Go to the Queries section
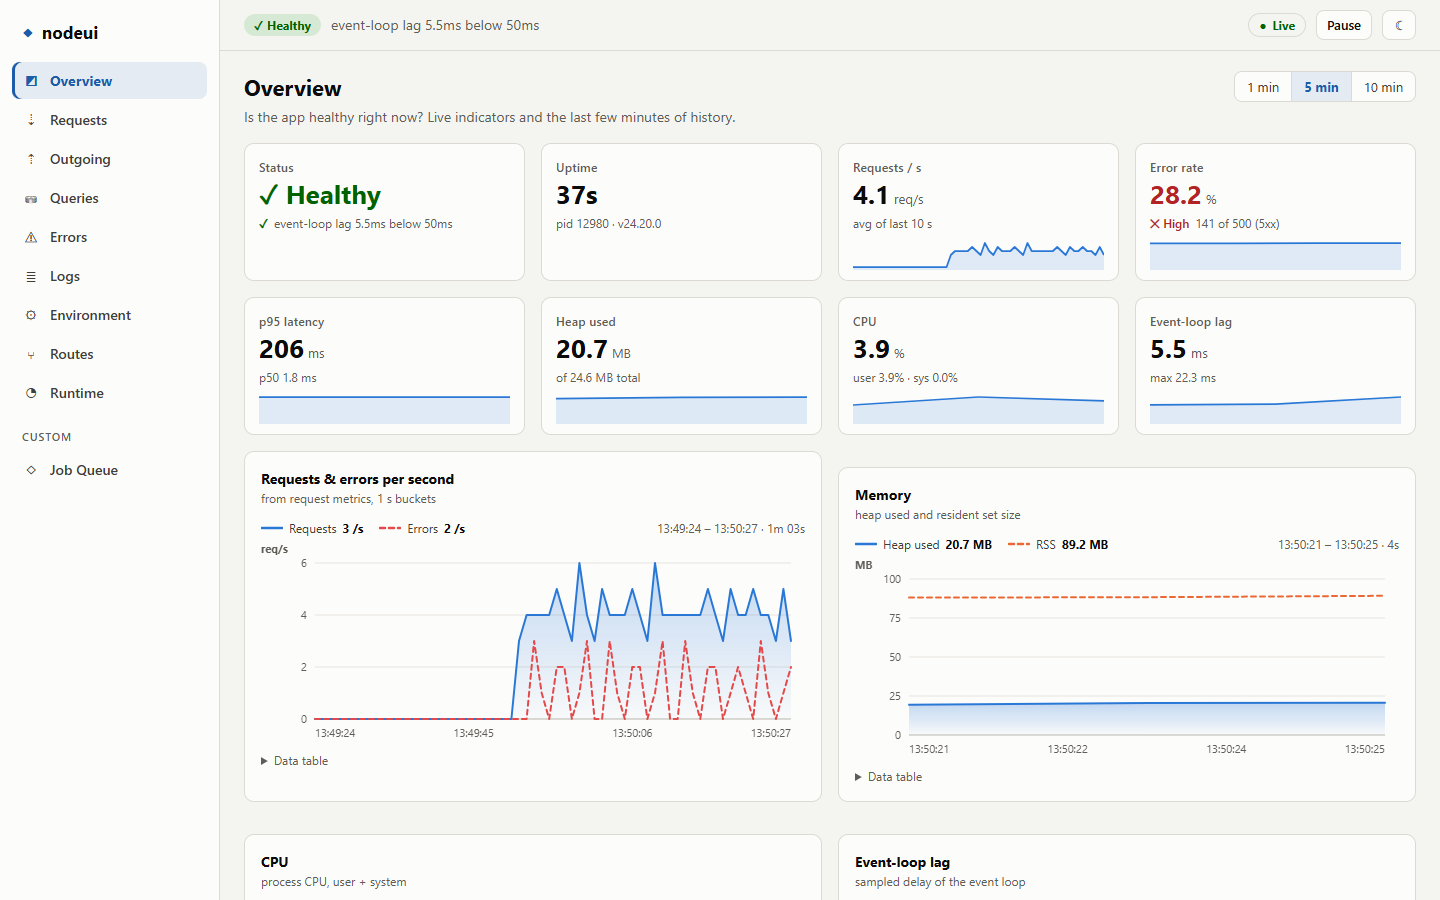Screen dimensions: 1440x900 tap(110, 198)
